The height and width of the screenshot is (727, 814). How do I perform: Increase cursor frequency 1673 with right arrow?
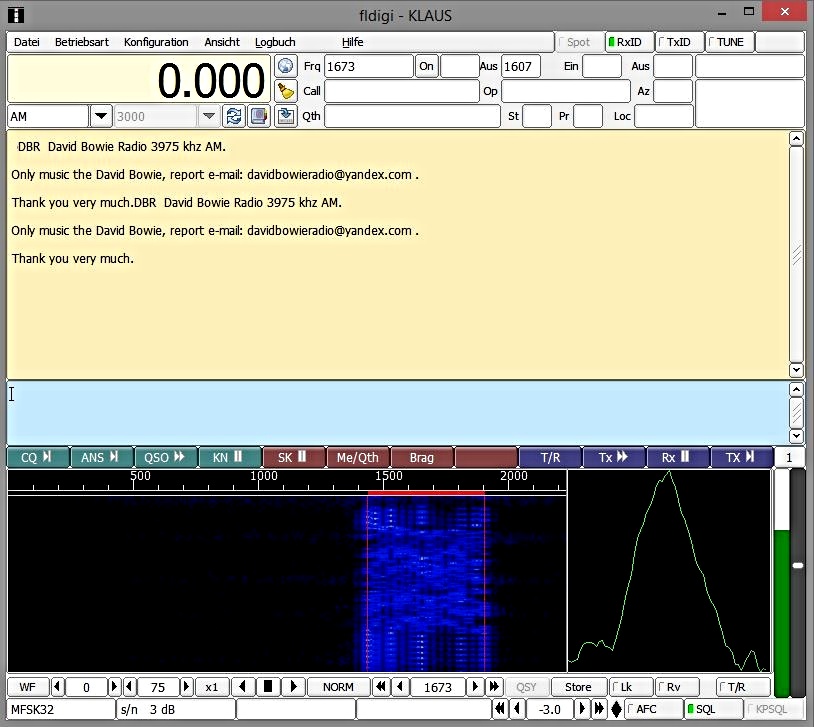(x=474, y=686)
